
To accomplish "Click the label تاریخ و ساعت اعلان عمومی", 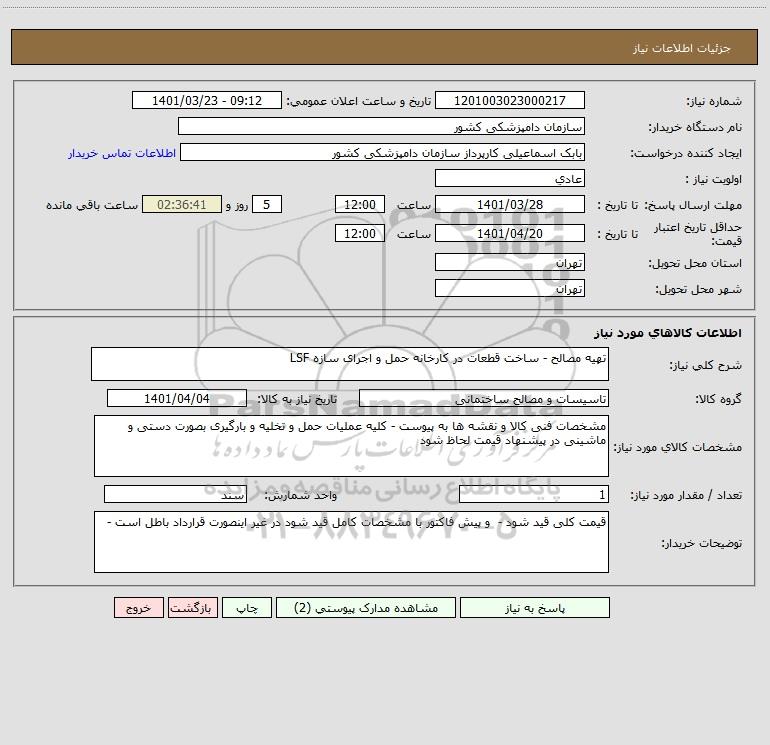I will pos(359,101).
